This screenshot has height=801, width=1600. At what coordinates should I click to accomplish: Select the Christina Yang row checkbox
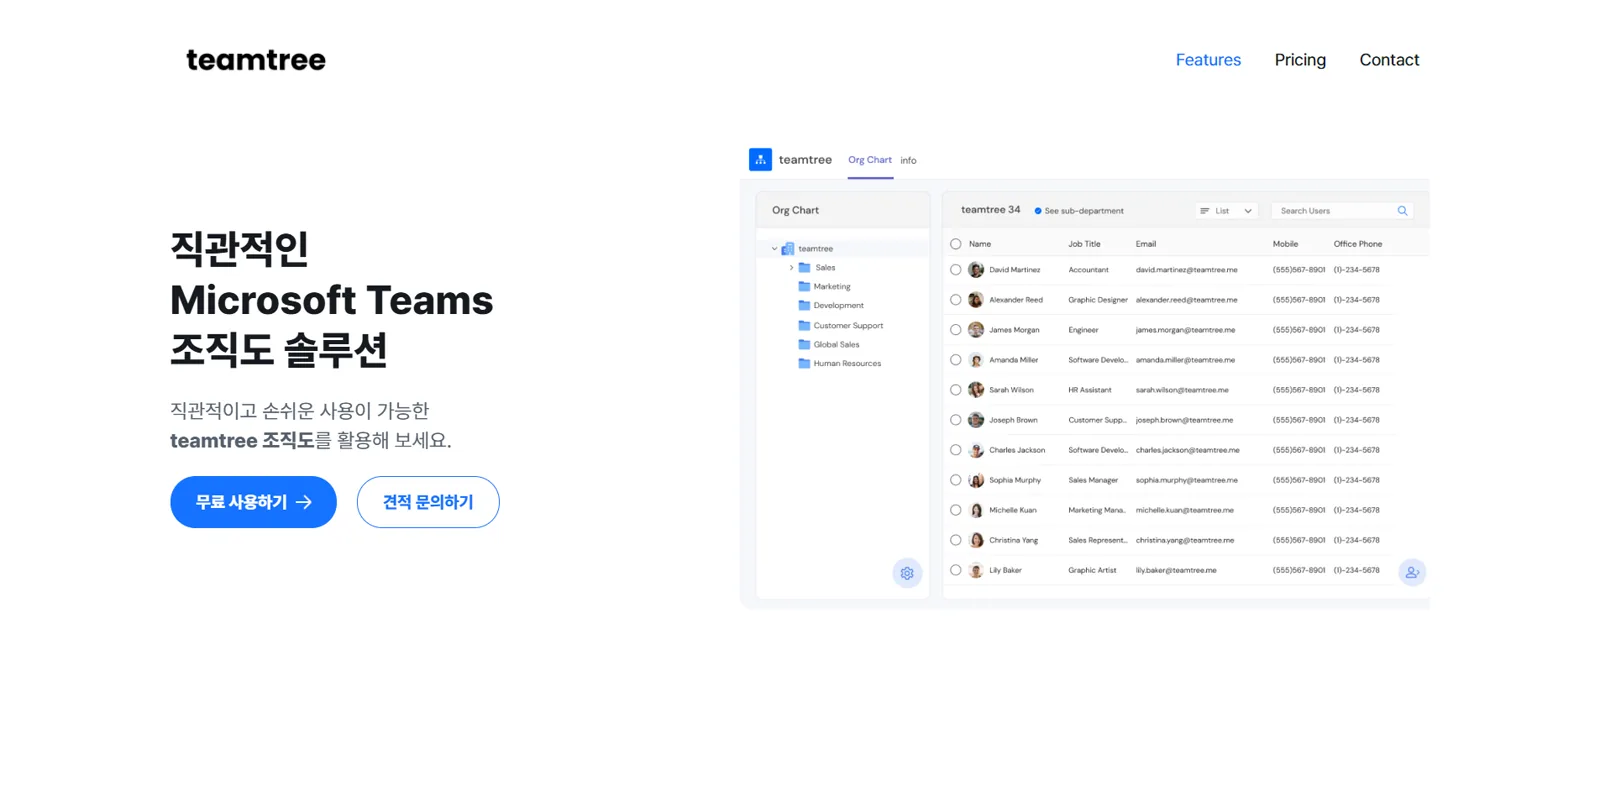956,540
